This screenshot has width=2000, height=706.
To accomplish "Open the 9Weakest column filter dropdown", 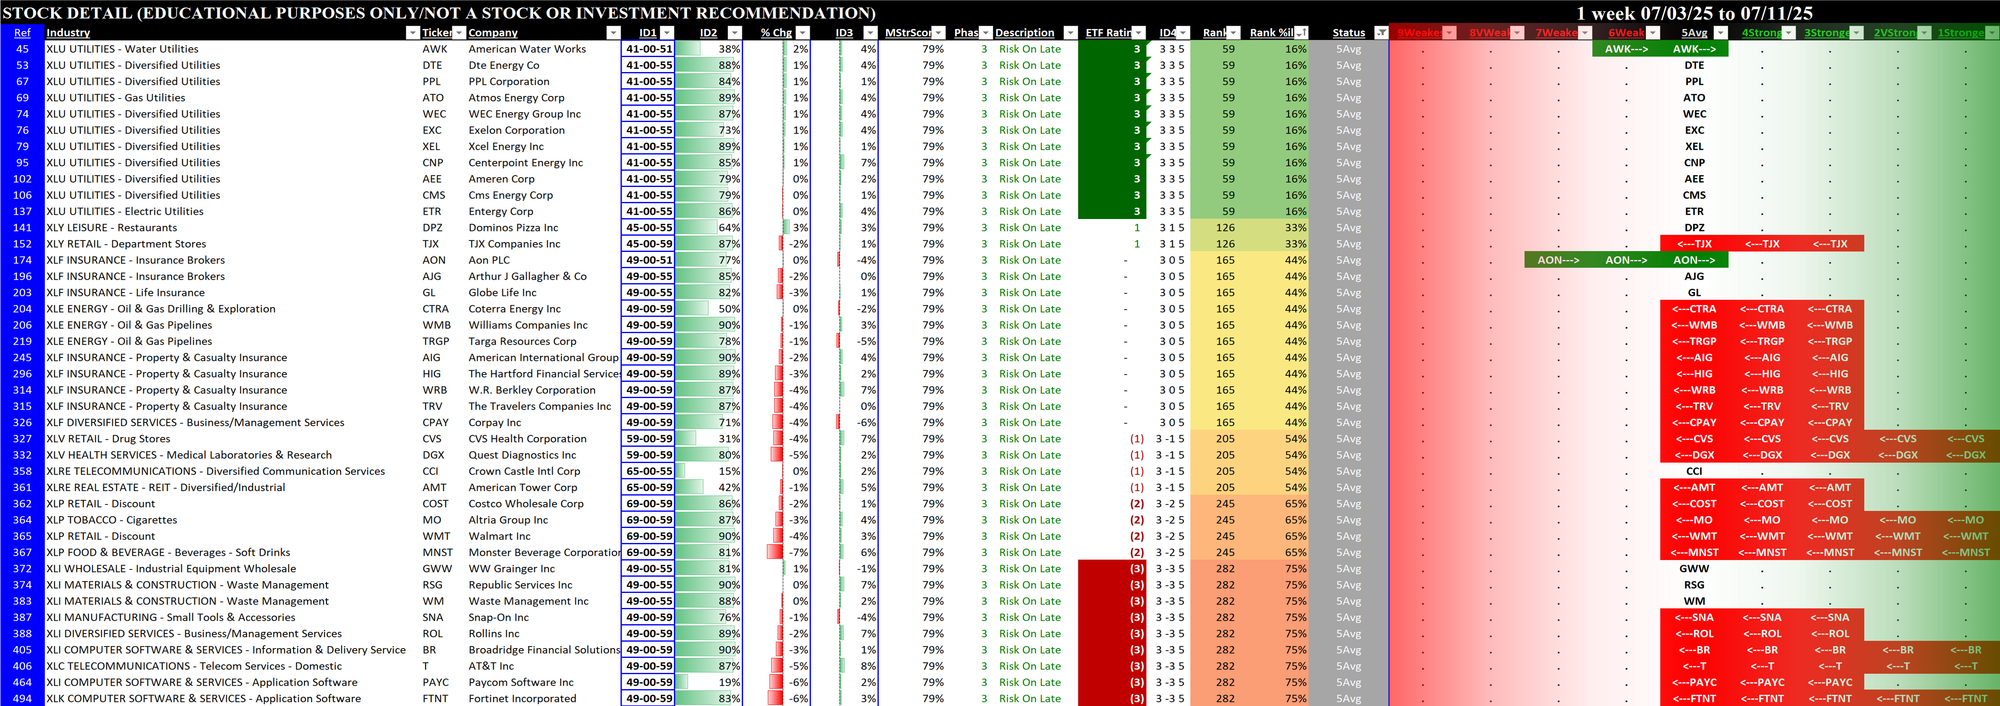I will 1449,33.
